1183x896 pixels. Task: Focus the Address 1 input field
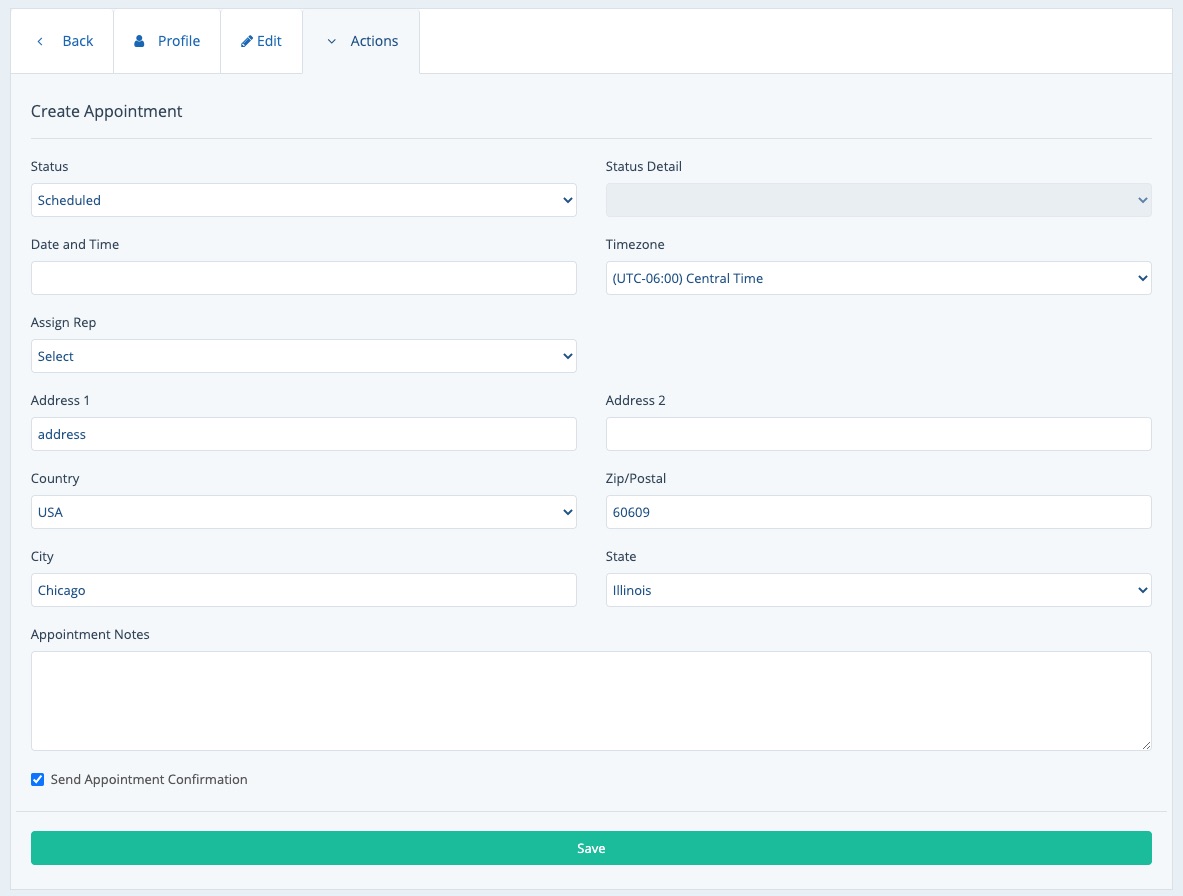coord(303,434)
